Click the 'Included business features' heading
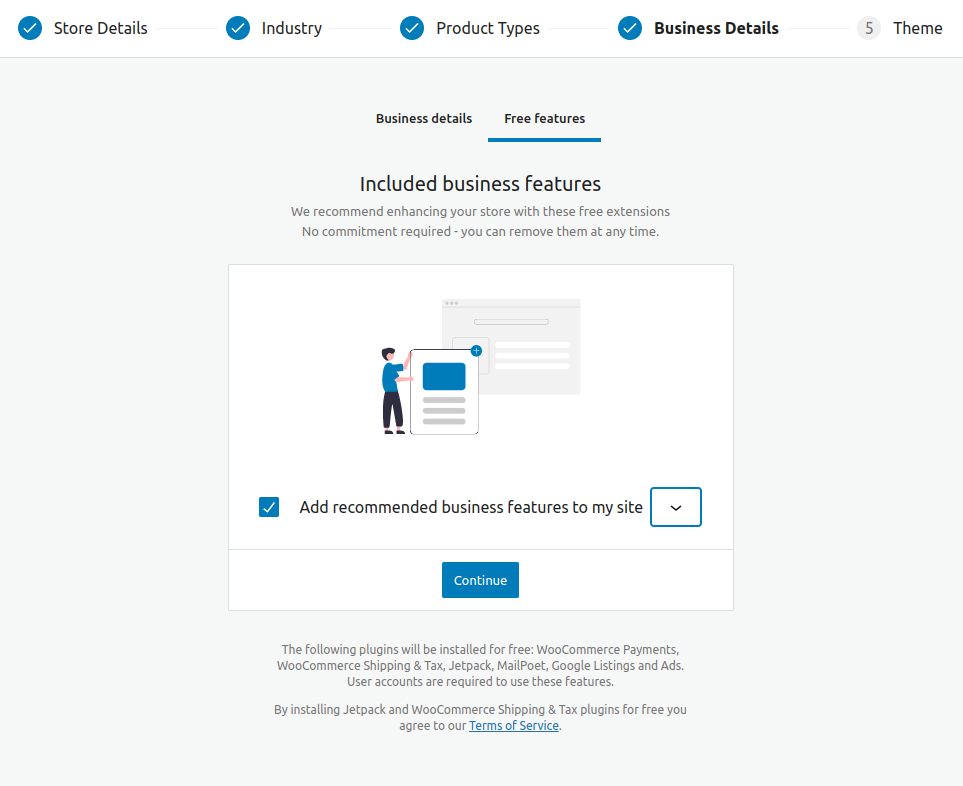Image resolution: width=963 pixels, height=786 pixels. 480,184
